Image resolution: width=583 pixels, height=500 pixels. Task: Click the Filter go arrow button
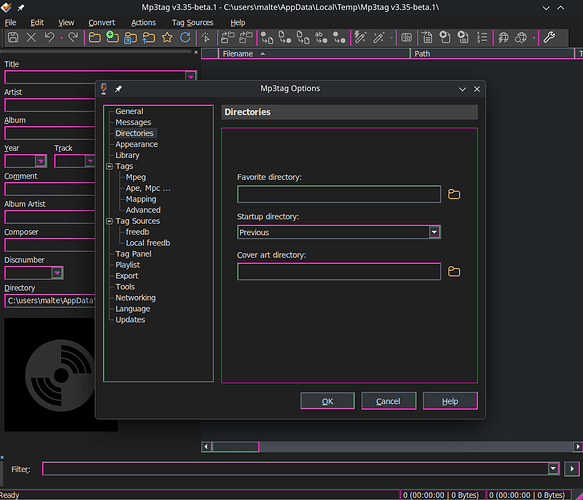(x=572, y=469)
